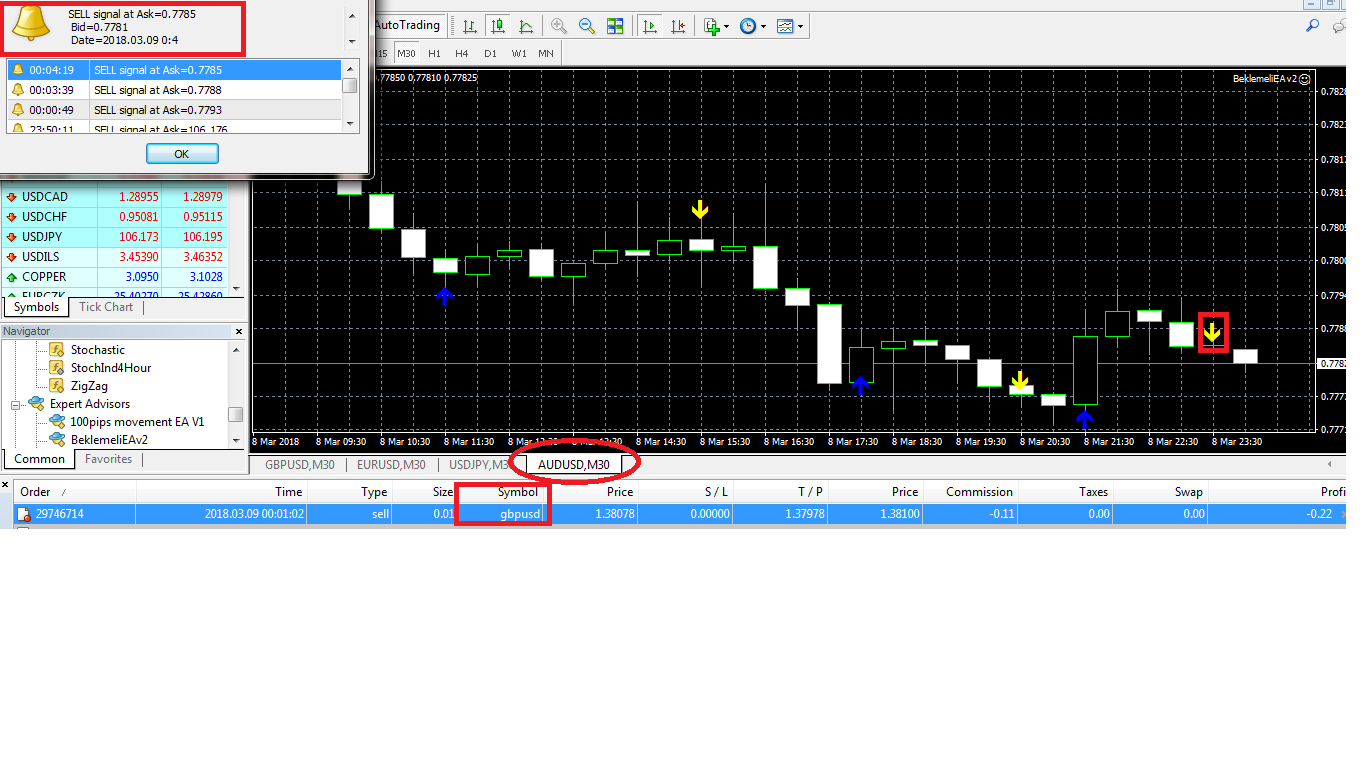Open the Favorites tab in Navigator
Screen dimensions: 1366x768
point(108,459)
